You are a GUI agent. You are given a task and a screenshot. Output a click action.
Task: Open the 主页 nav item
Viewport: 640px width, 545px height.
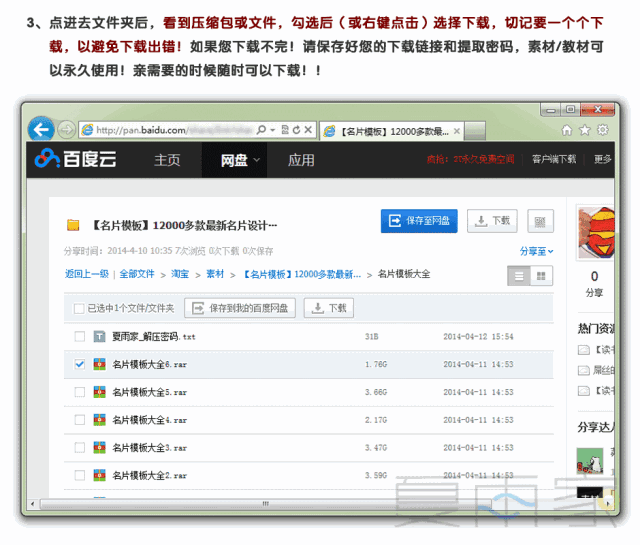coord(167,160)
